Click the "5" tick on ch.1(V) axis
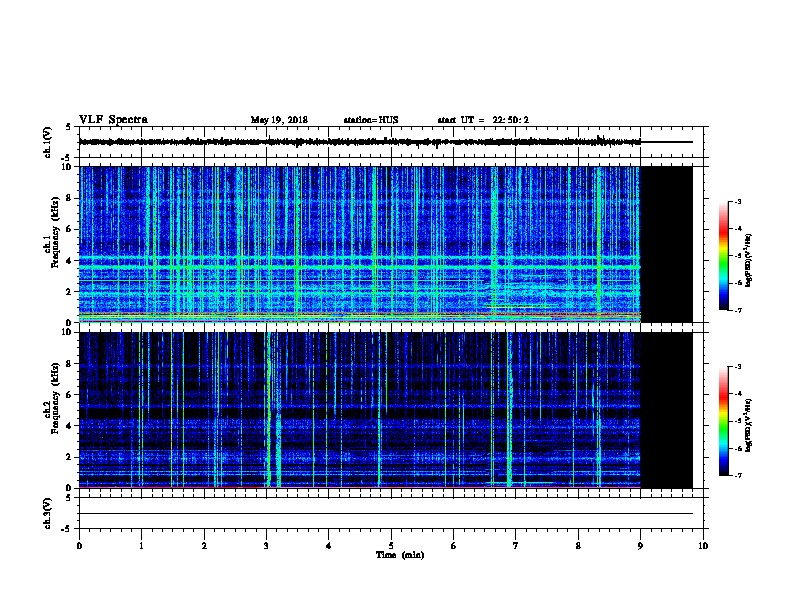 [x=68, y=127]
